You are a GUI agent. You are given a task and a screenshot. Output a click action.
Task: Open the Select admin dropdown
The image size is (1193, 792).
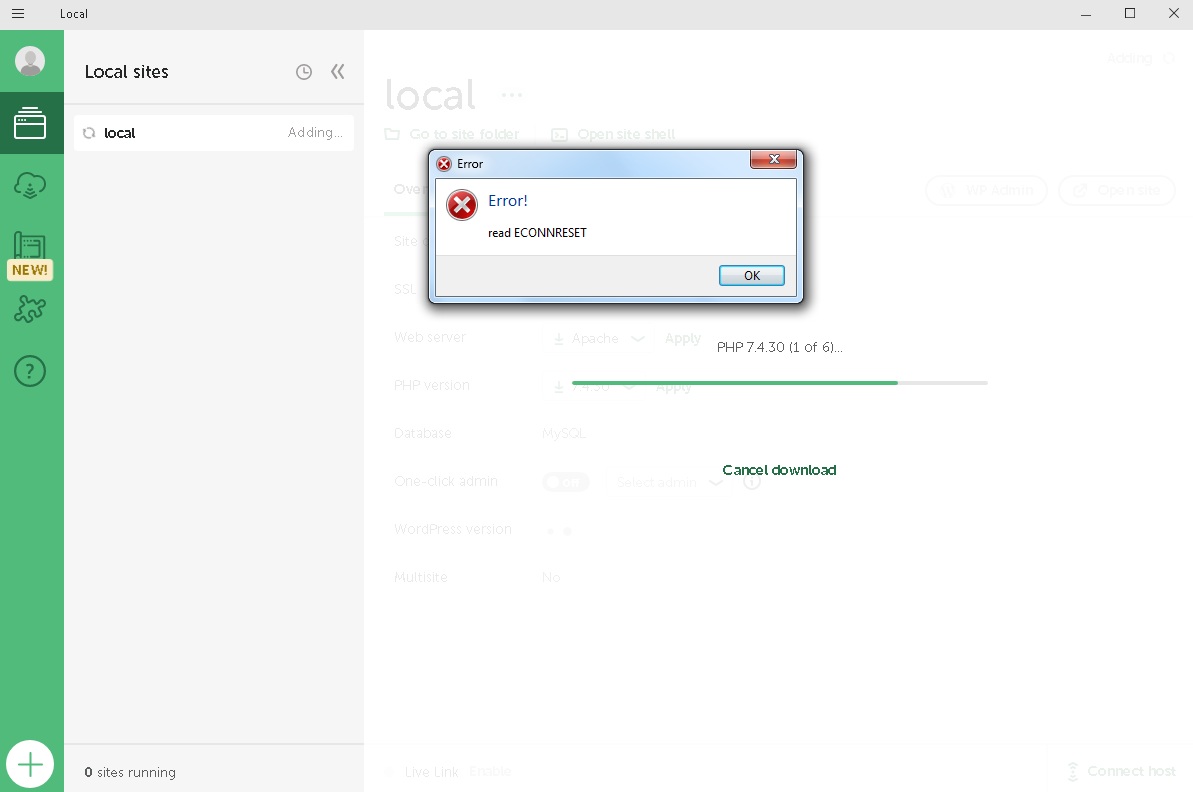(669, 482)
